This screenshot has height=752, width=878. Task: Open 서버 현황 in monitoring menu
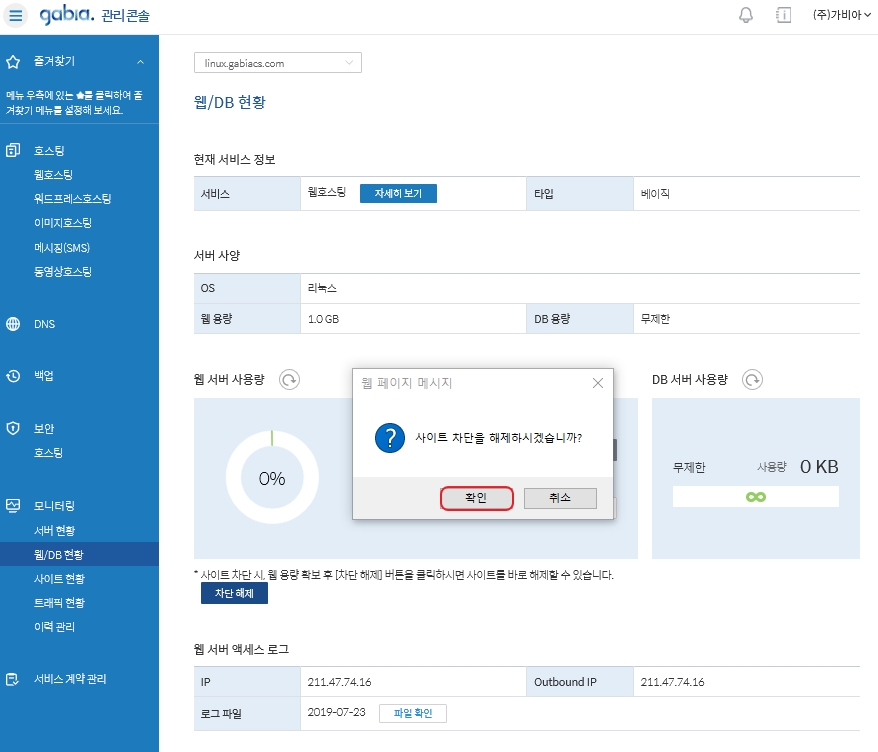point(54,530)
